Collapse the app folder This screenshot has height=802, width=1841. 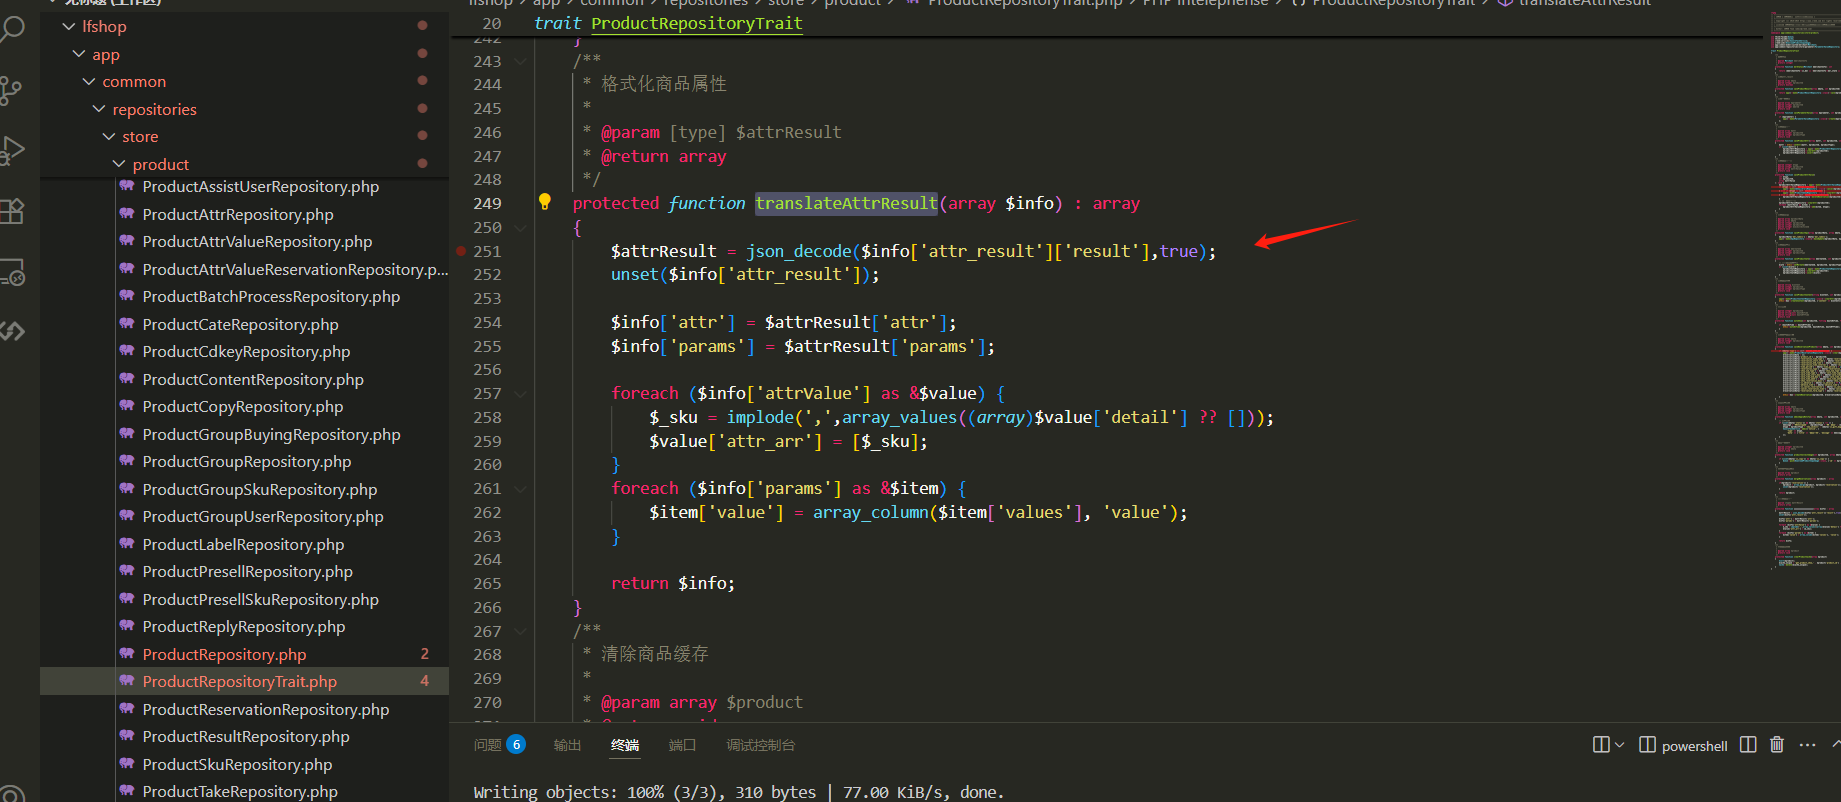[x=79, y=54]
